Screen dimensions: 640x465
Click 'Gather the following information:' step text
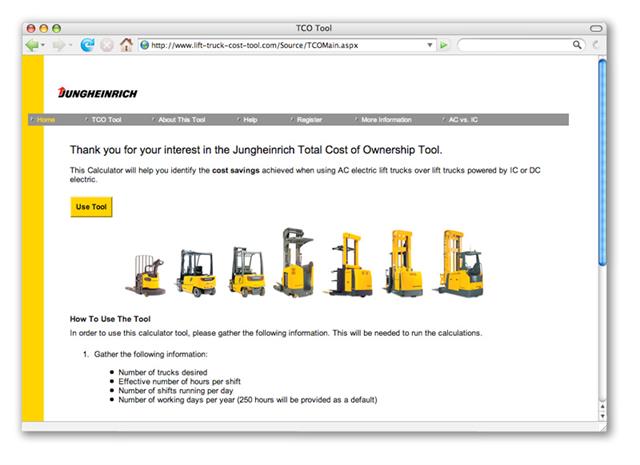pos(151,354)
